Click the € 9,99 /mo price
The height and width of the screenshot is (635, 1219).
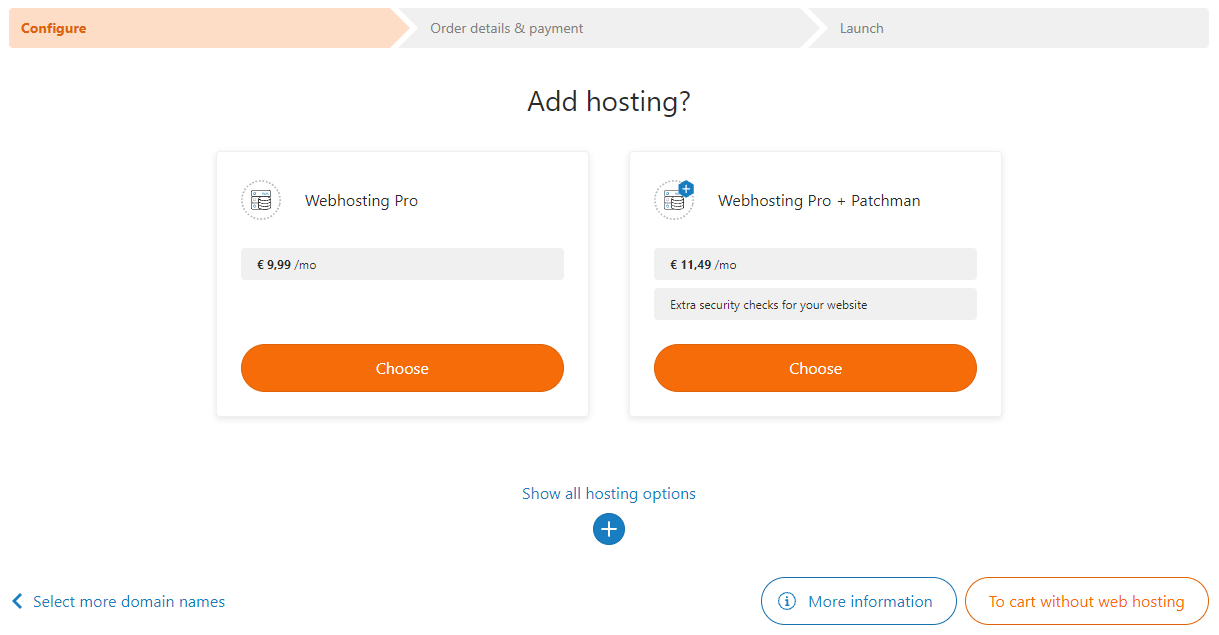pyautogui.click(x=402, y=264)
